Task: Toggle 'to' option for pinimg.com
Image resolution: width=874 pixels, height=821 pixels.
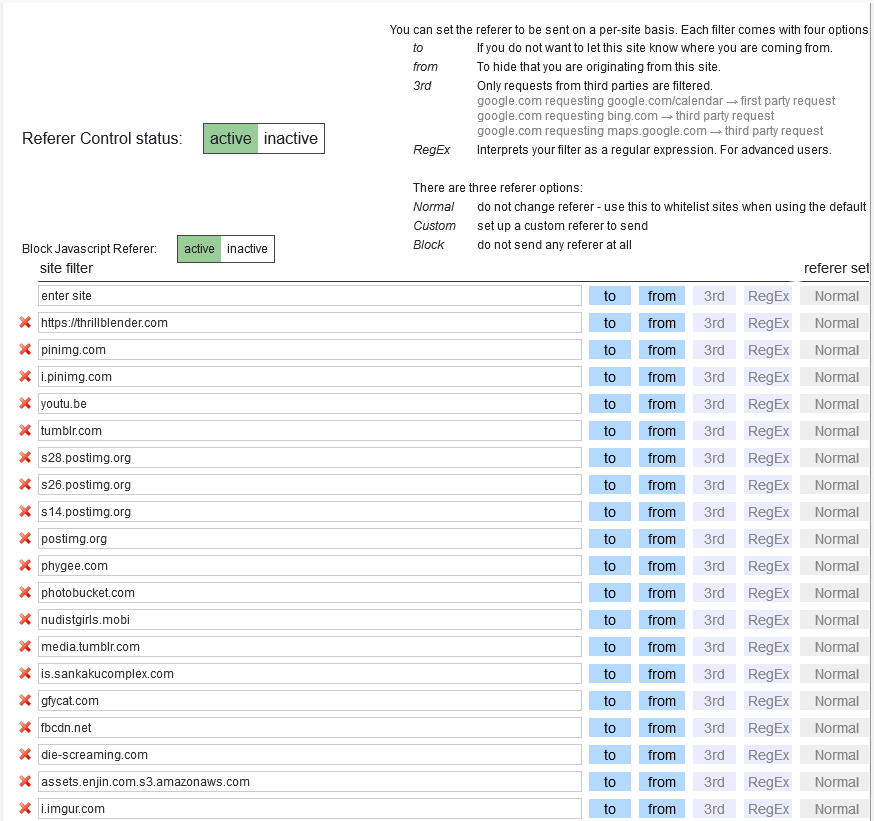Action: (610, 350)
